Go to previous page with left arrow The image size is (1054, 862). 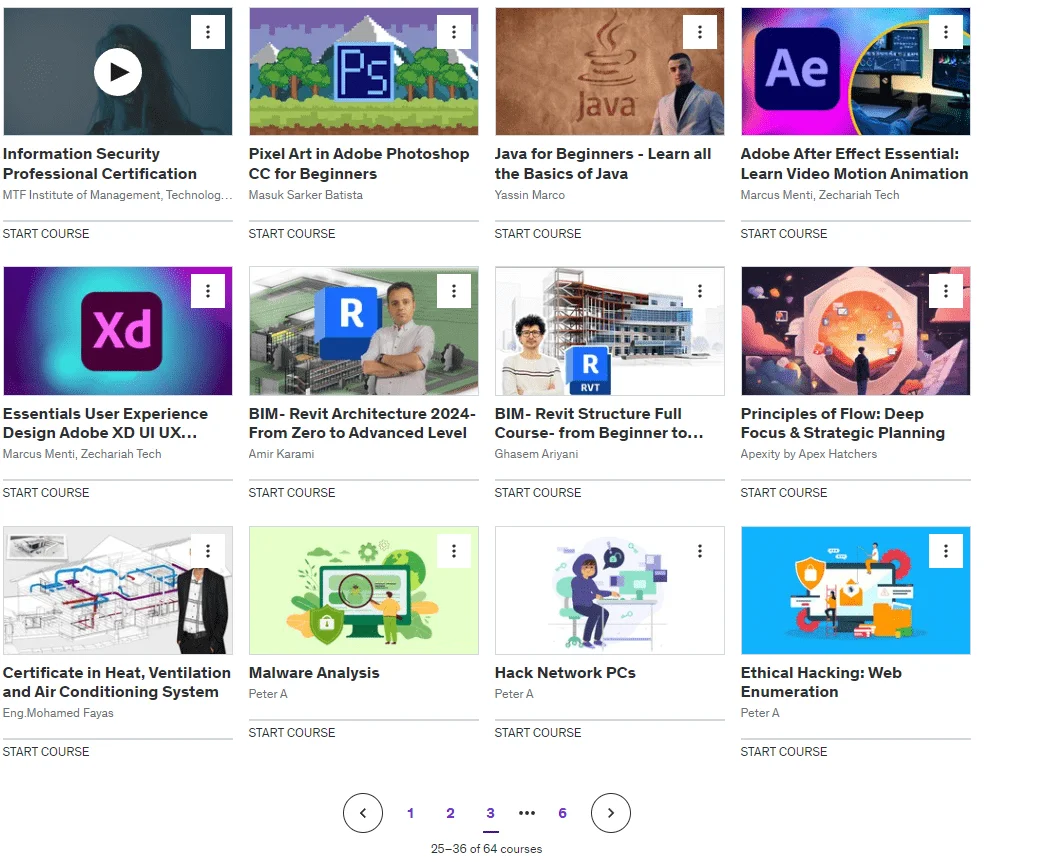(x=363, y=813)
